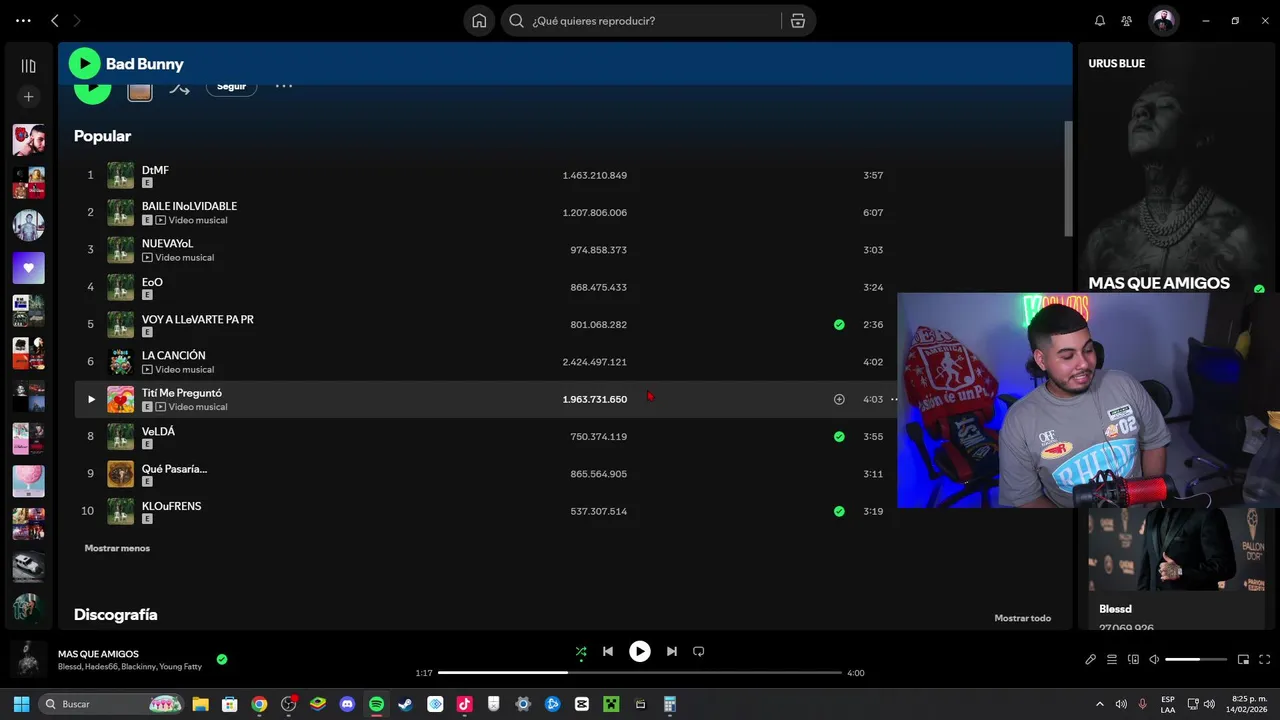Add Tití Me Preguntó to Liked Songs
This screenshot has height=720, width=1280.
(x=839, y=399)
